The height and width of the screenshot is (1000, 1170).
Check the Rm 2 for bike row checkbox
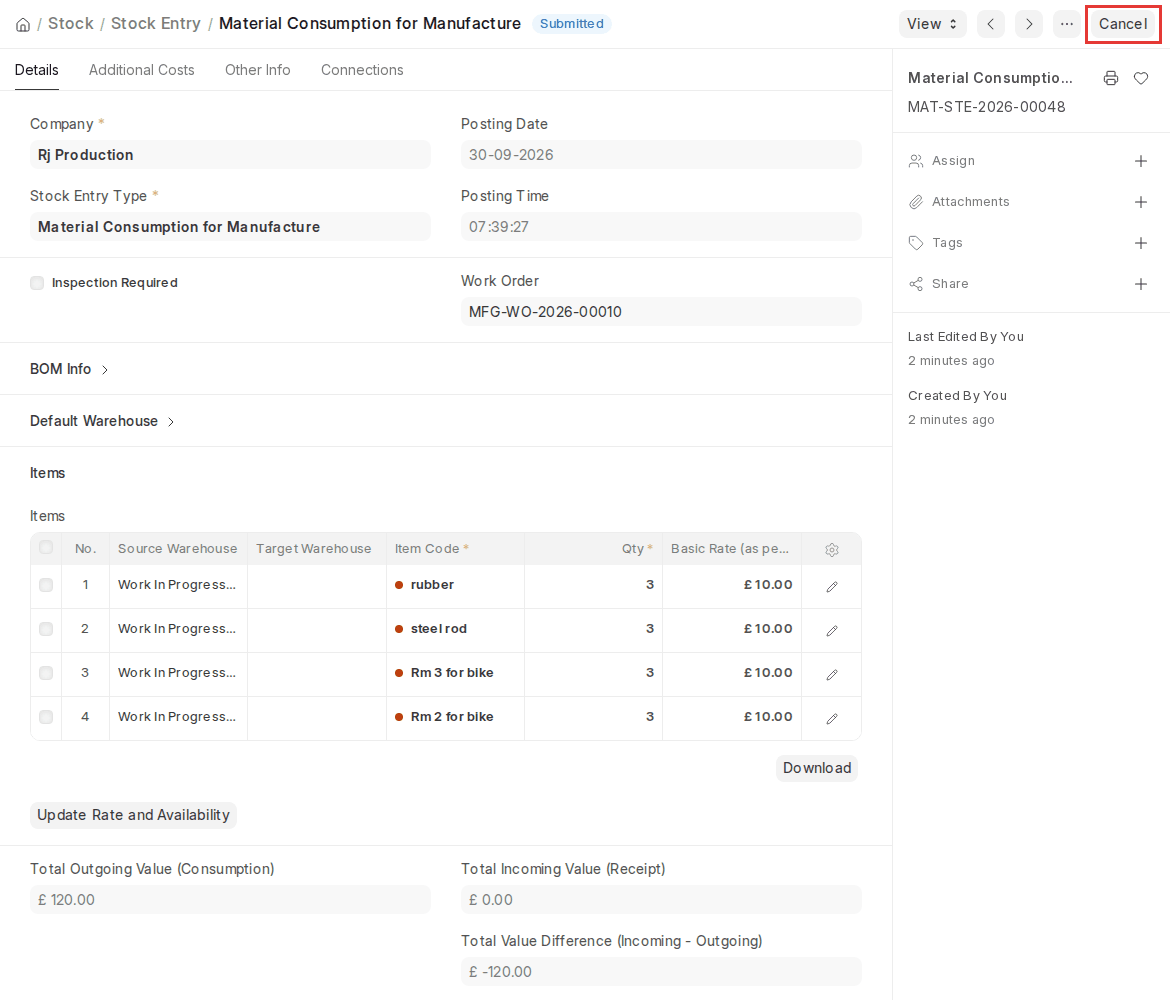[46, 717]
